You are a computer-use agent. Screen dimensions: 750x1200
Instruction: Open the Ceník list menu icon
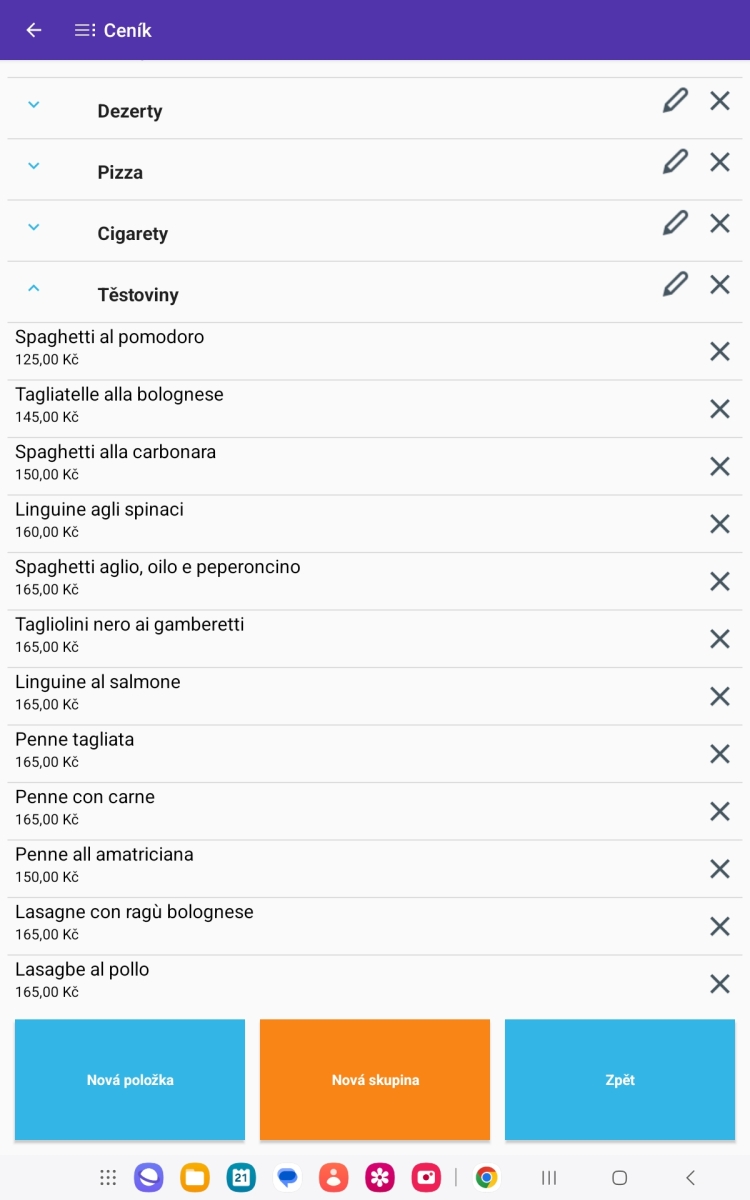click(x=85, y=30)
